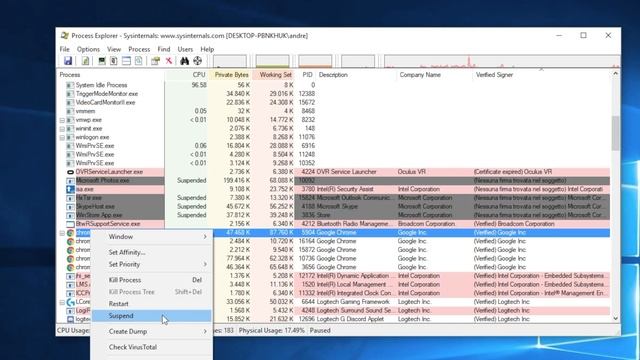Collapse the highlighted chrome process tree

pyautogui.click(x=62, y=233)
